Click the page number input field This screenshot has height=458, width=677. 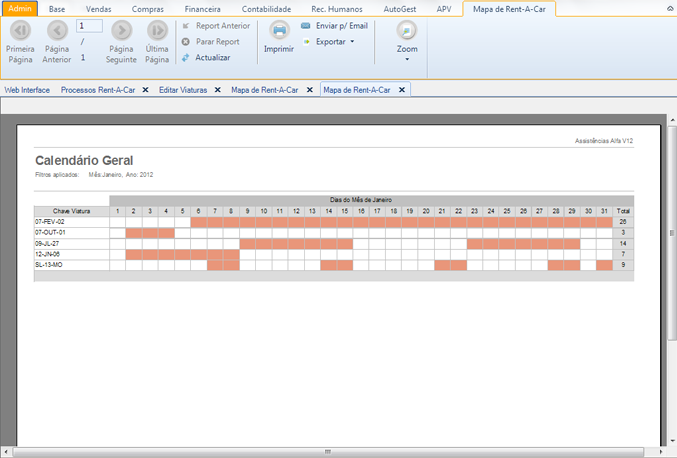pyautogui.click(x=89, y=25)
